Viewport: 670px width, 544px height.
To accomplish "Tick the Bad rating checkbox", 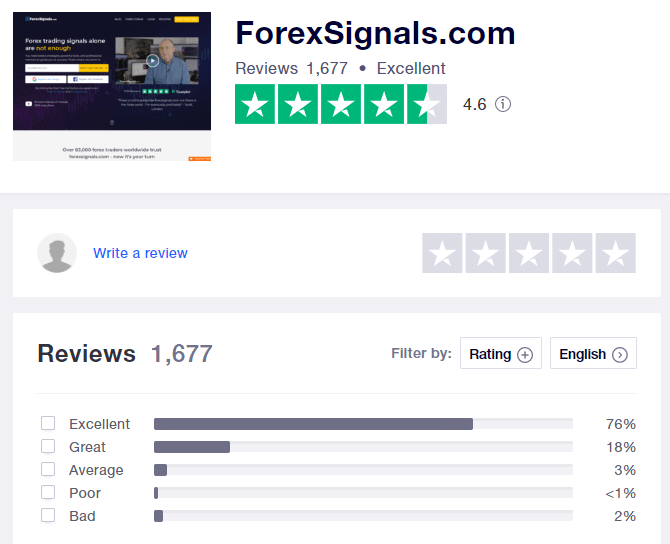I will [x=48, y=516].
